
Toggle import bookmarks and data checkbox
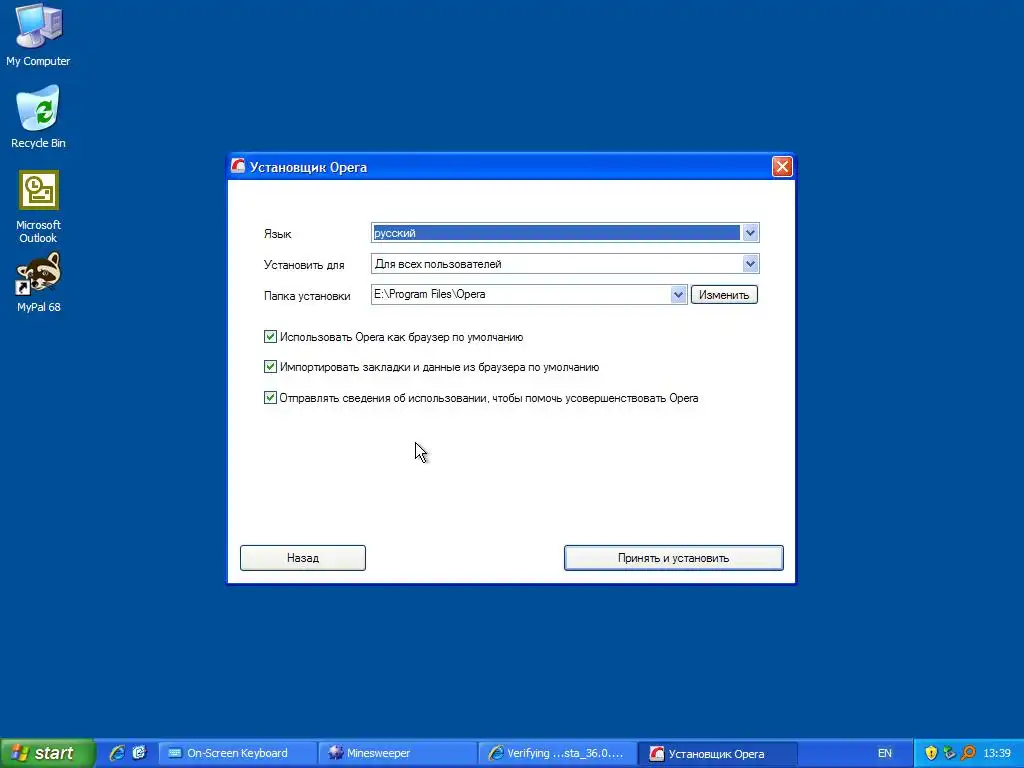[270, 366]
